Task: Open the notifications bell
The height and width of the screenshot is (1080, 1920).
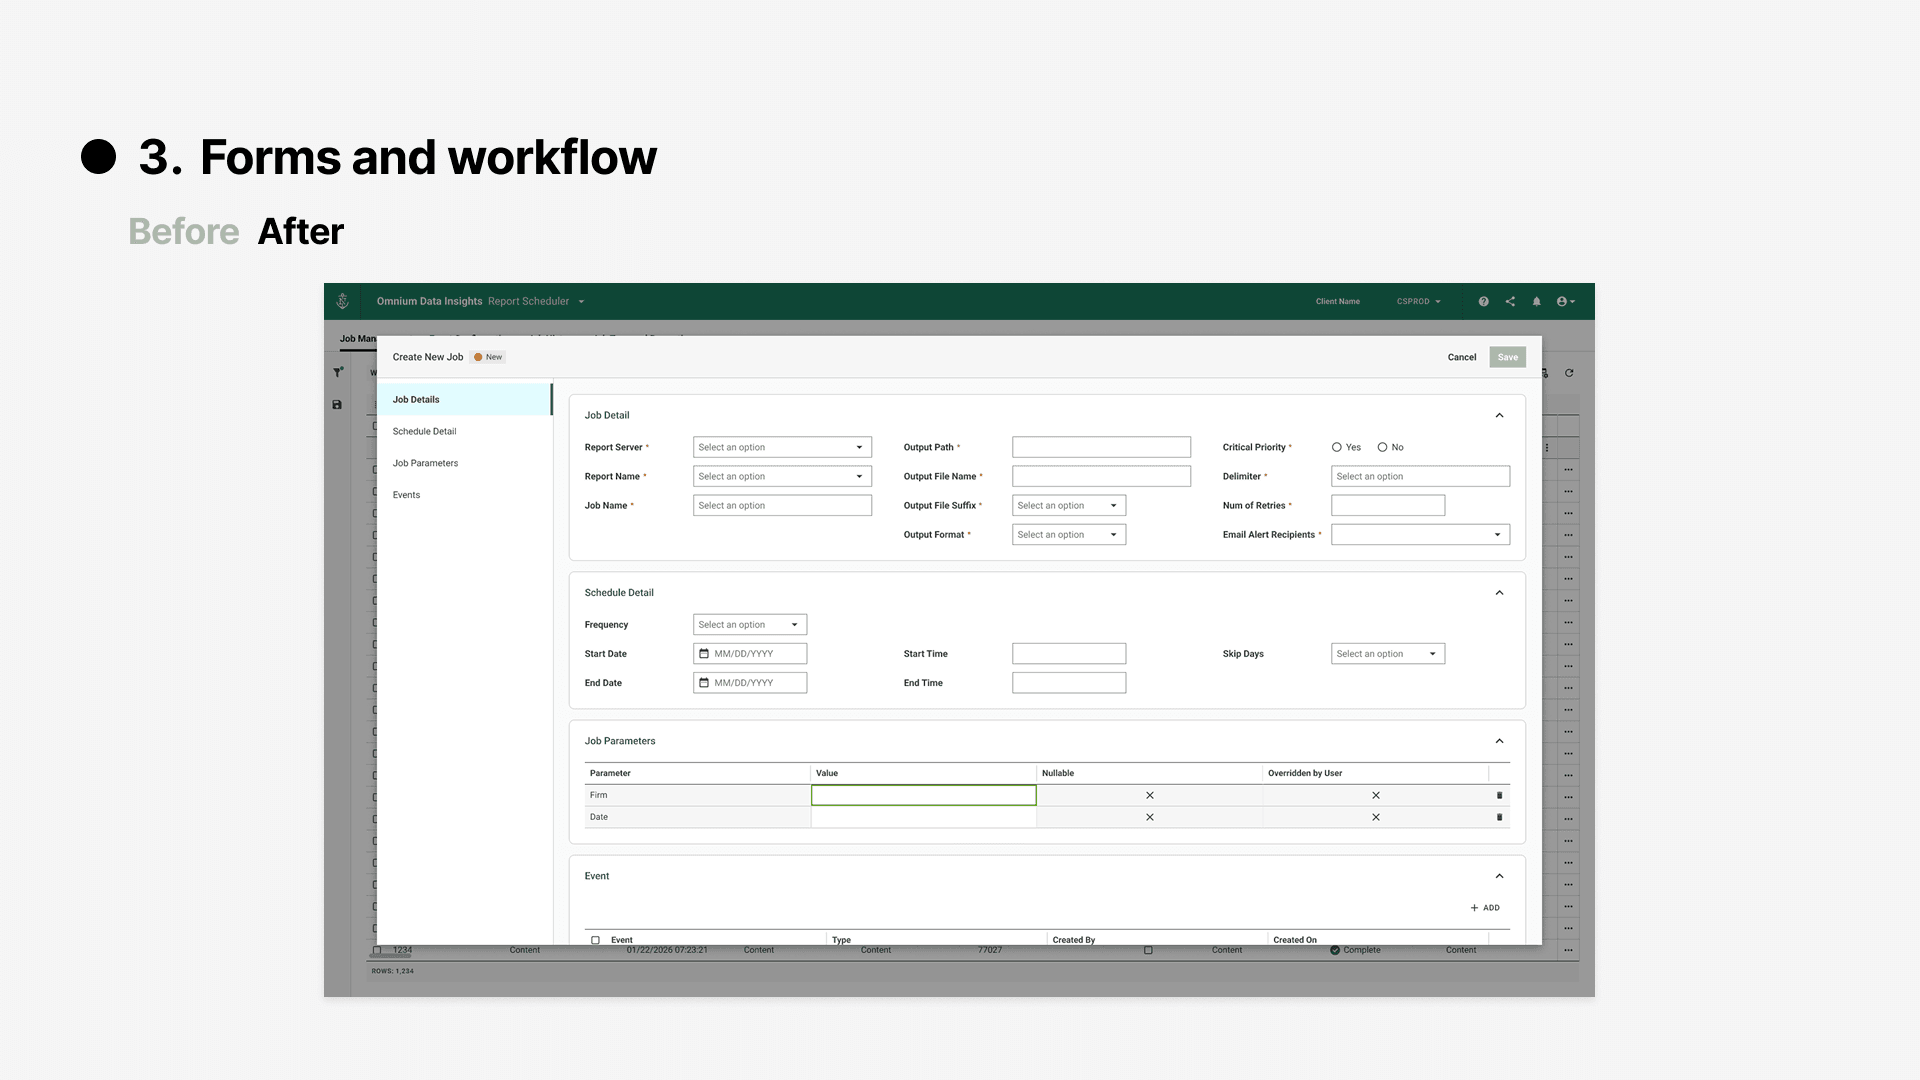Action: click(x=1537, y=301)
